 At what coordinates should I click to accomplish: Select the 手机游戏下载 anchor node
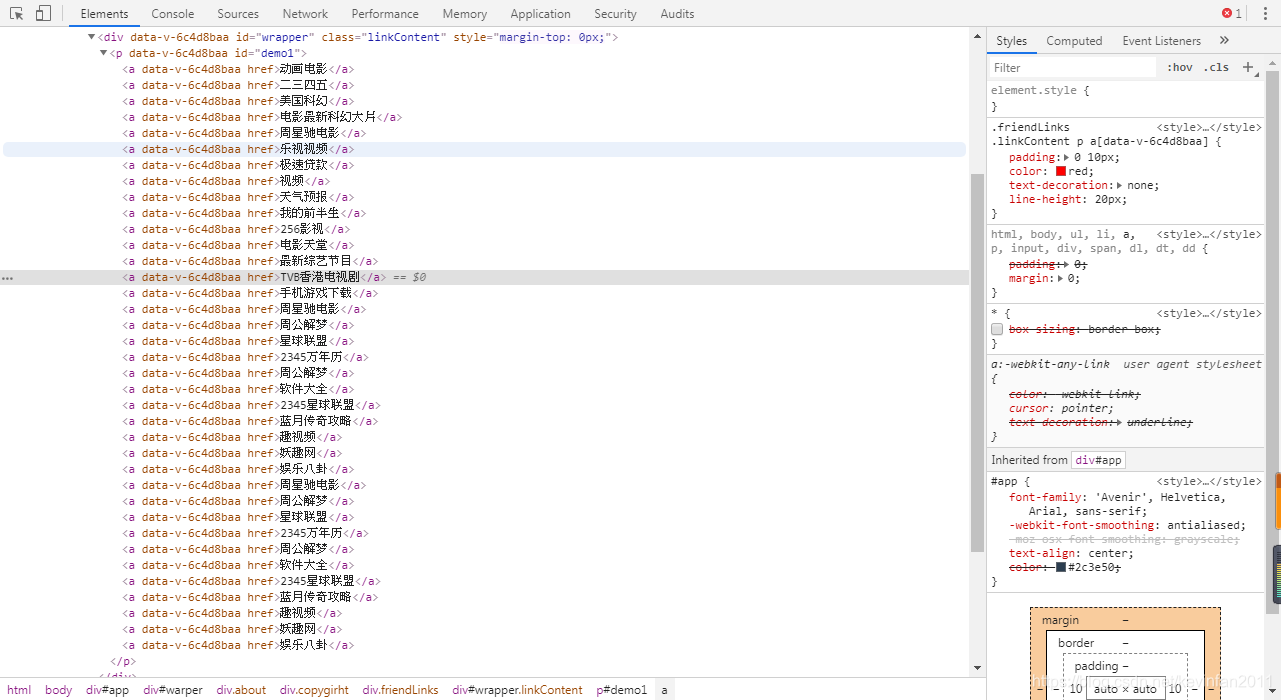coord(250,293)
